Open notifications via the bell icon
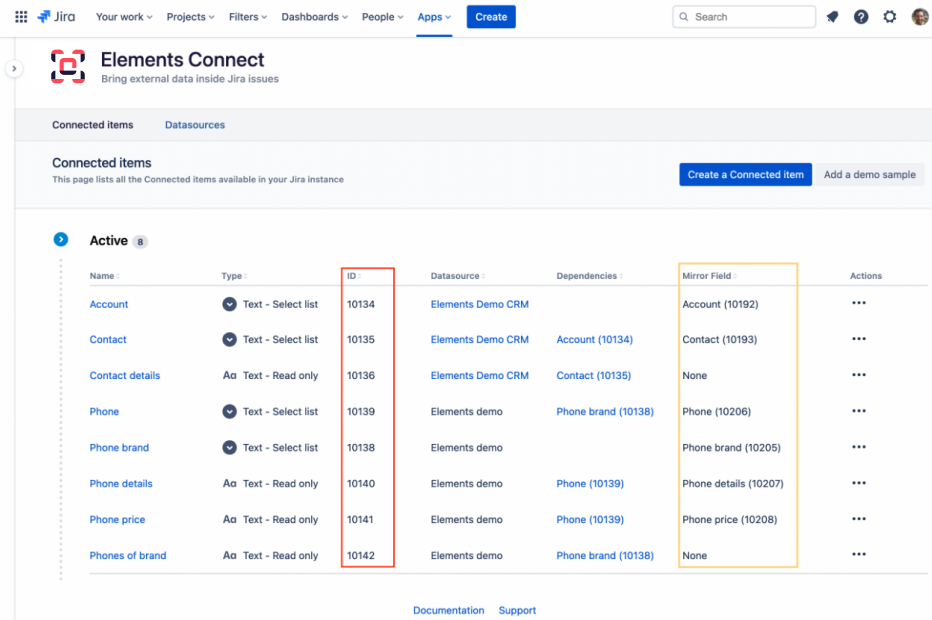 pyautogui.click(x=832, y=16)
